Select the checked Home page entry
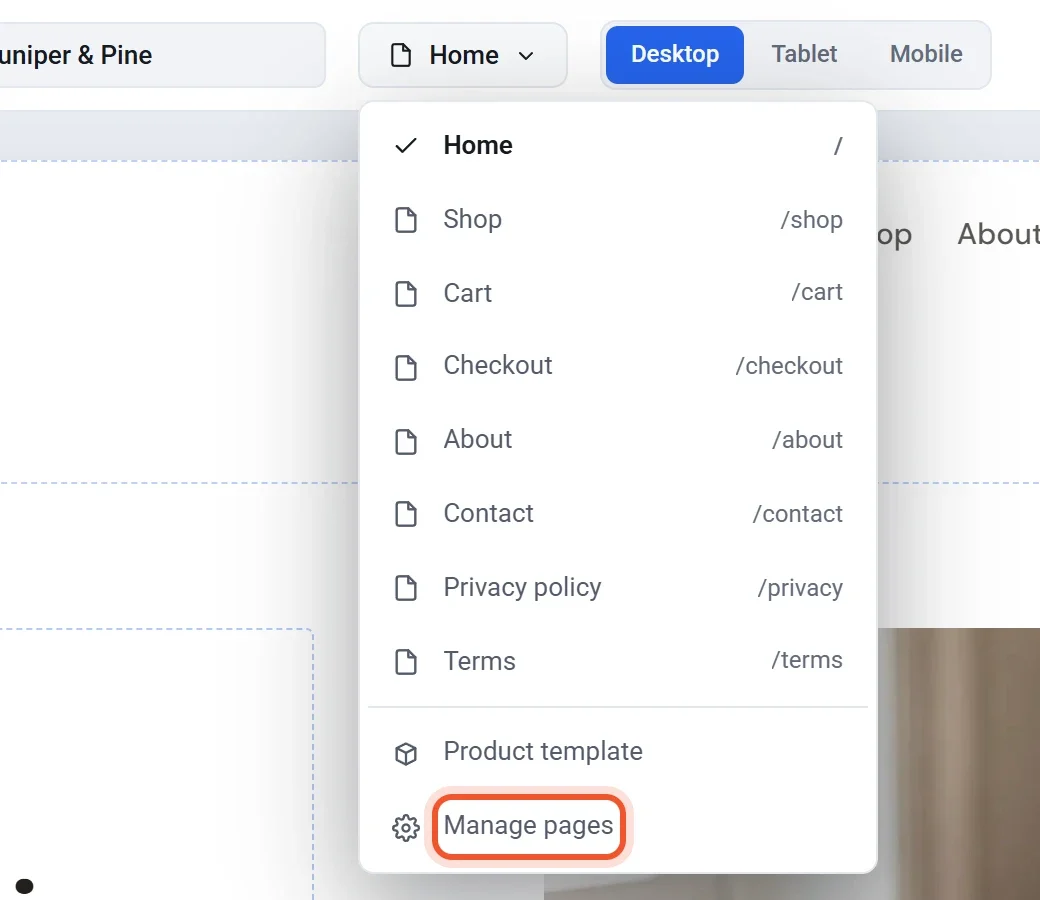Screen dimensions: 1040x900 [x=618, y=145]
